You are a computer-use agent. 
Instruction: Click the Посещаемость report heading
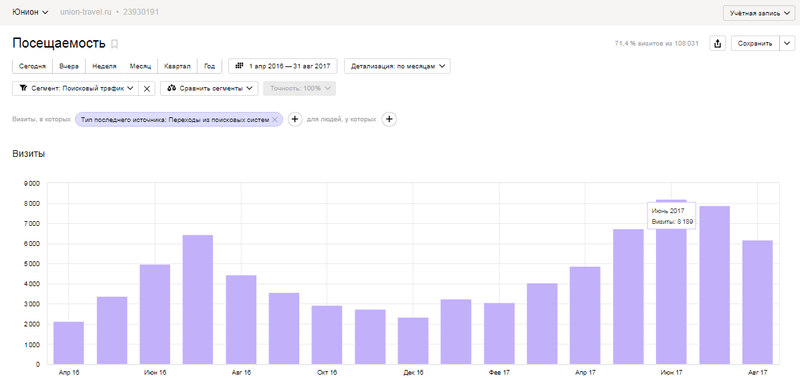59,43
